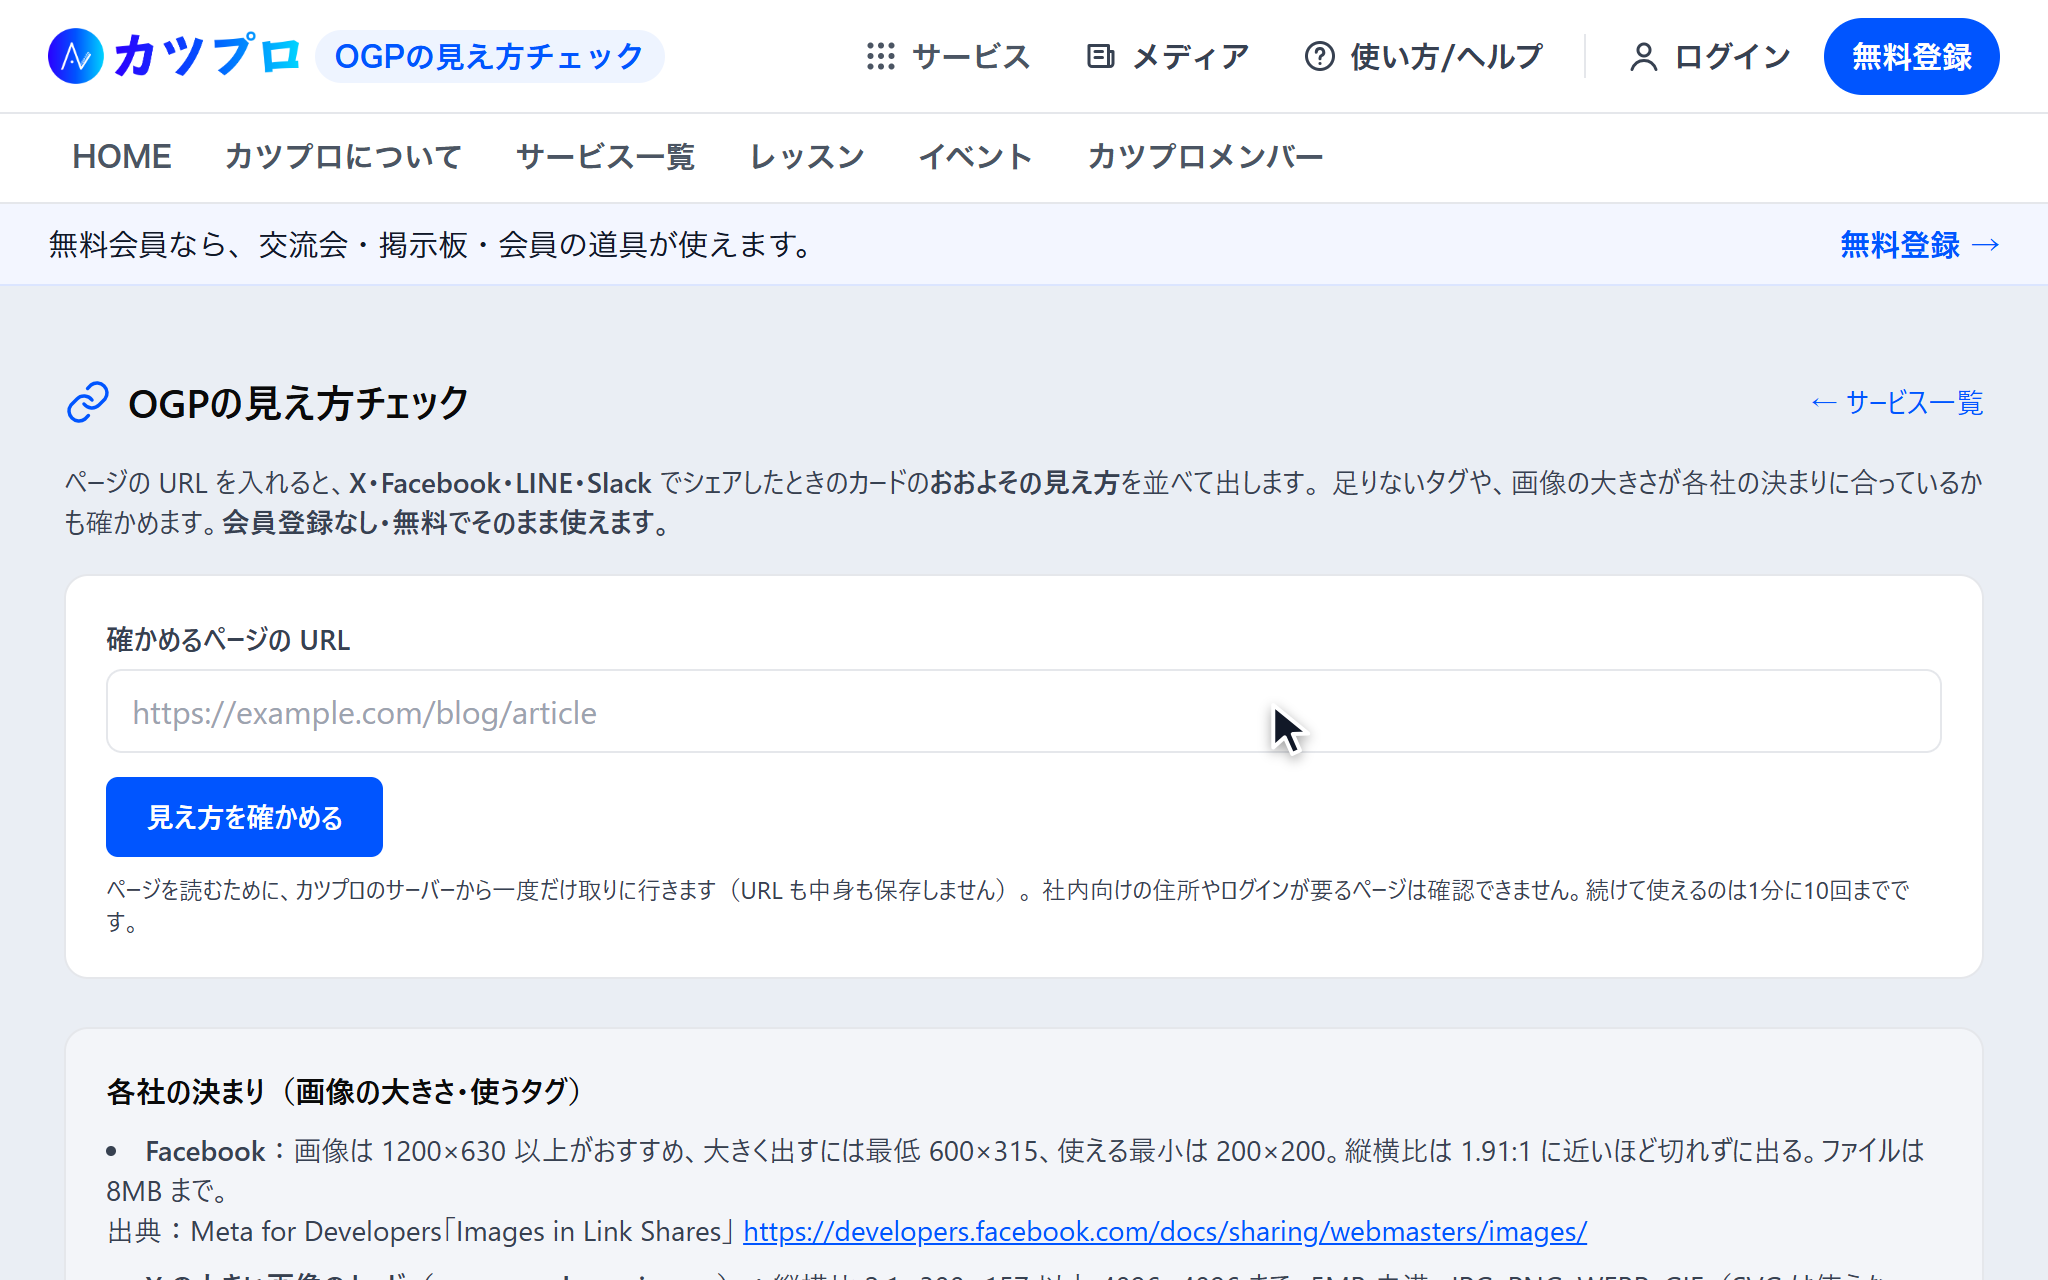Click the blue 無料登録 header button

coord(1911,56)
